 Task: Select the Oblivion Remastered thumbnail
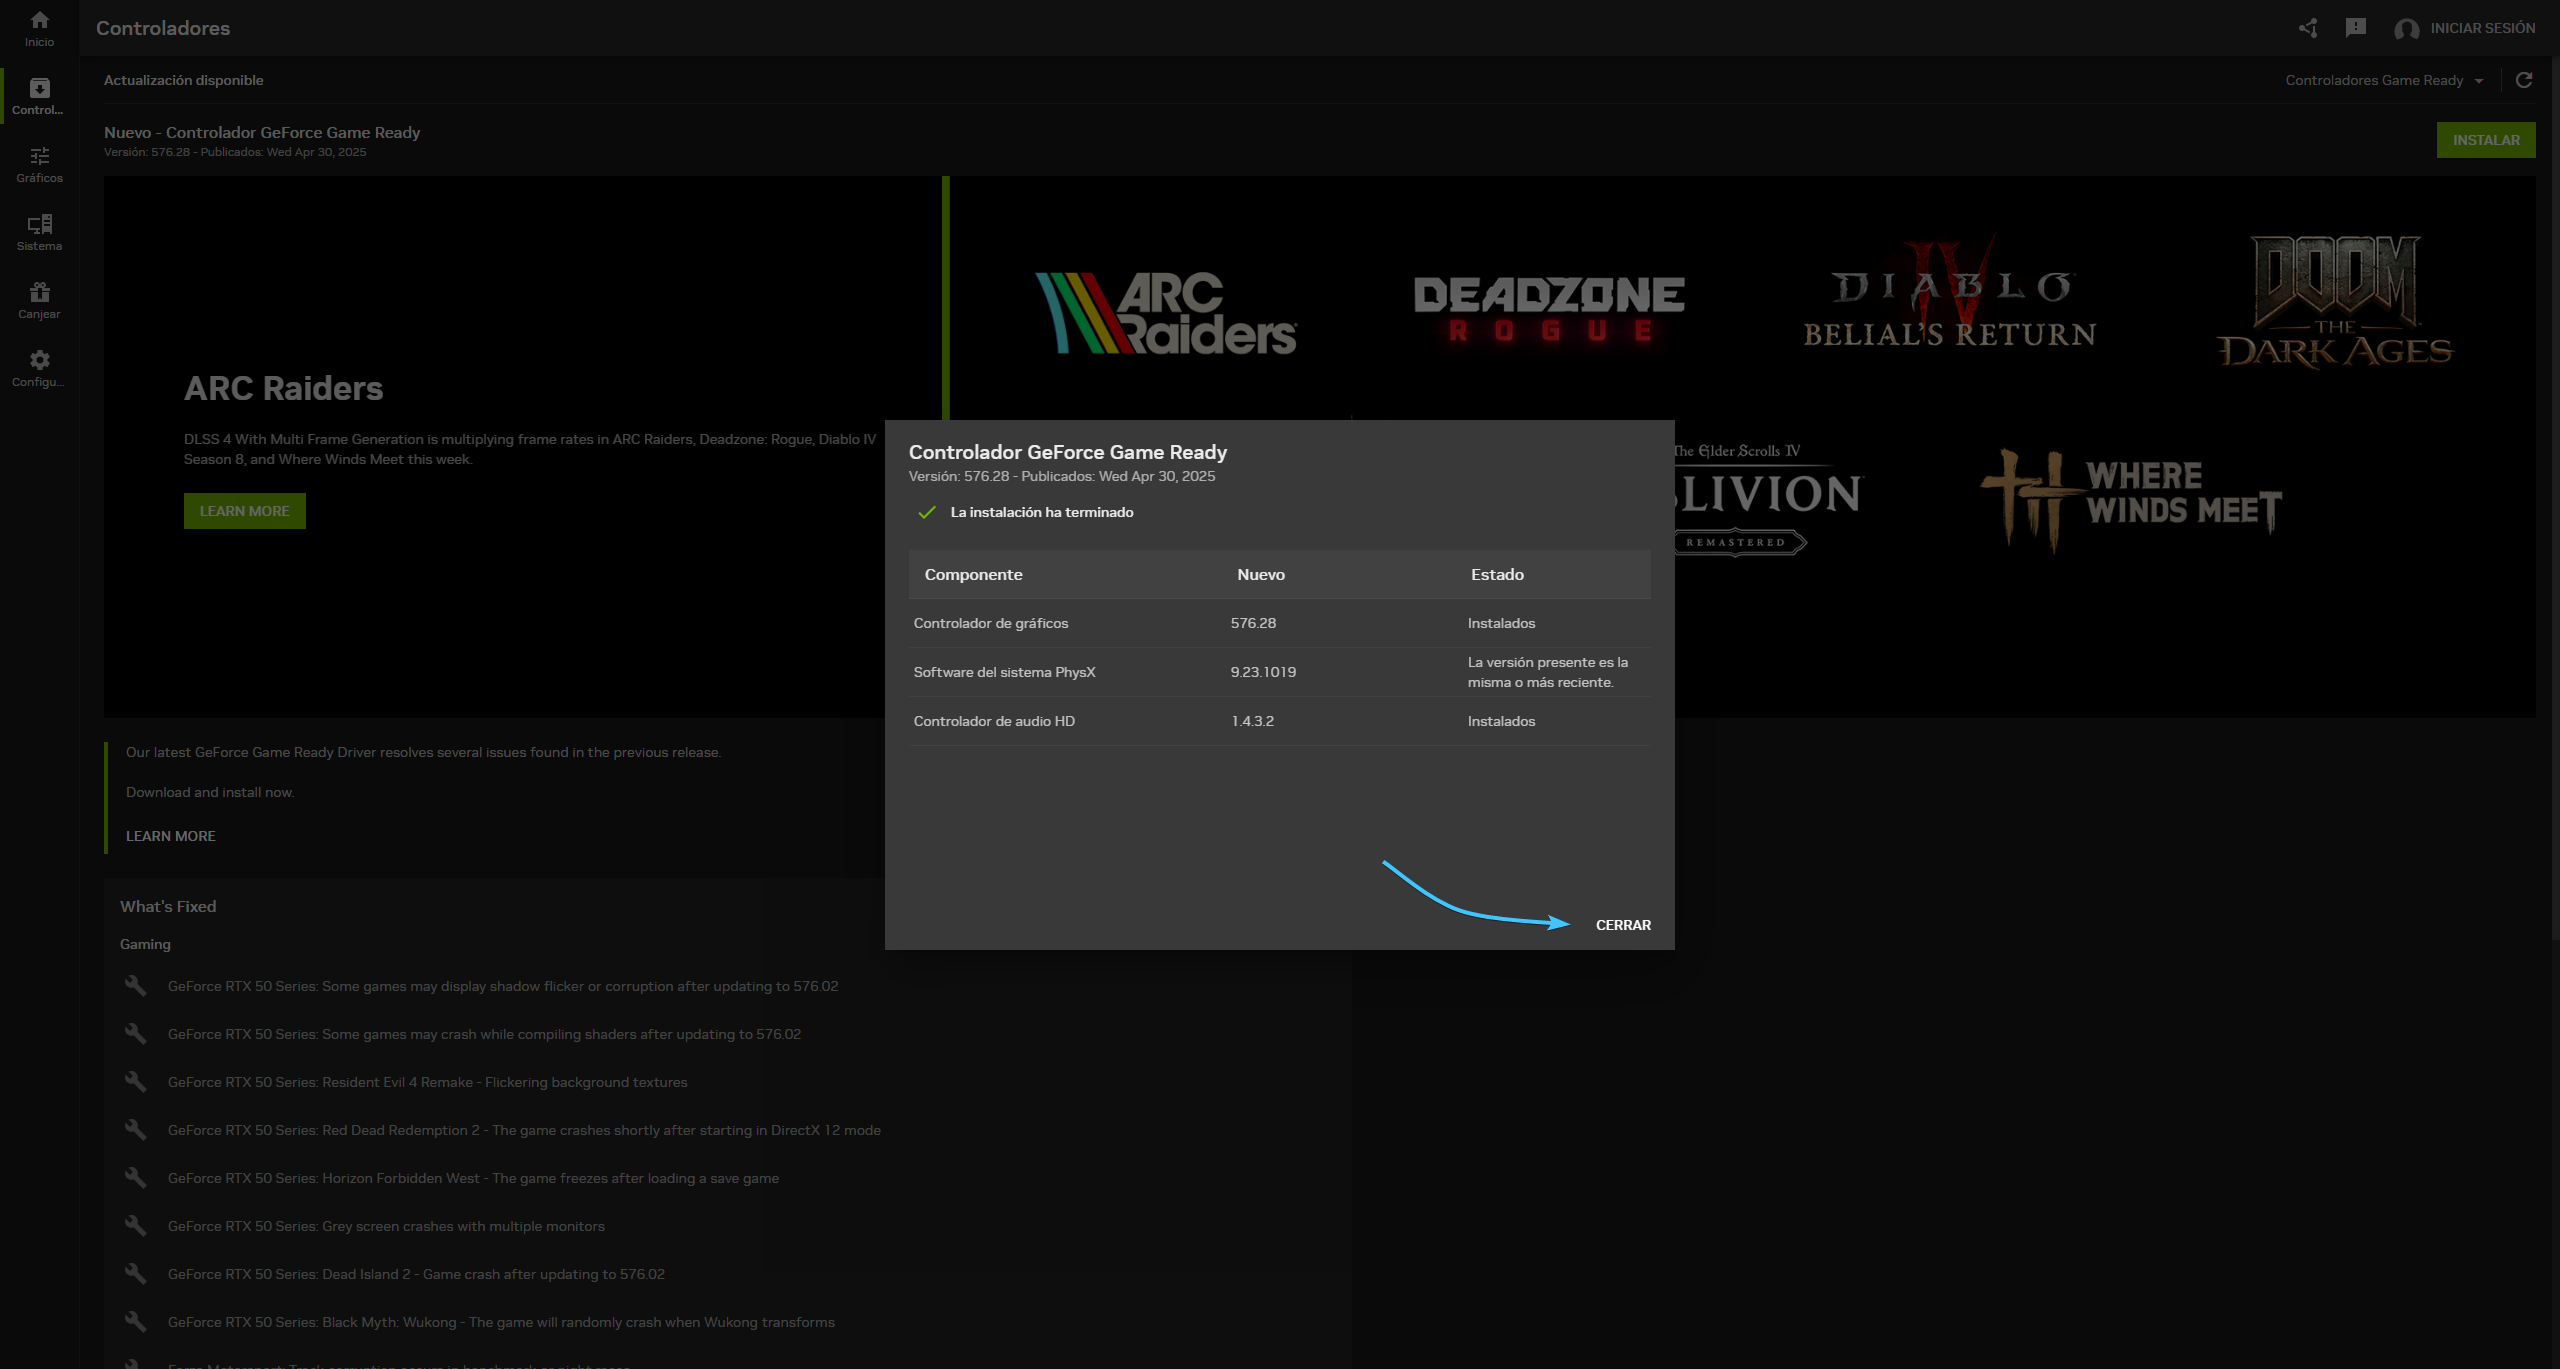click(x=1767, y=498)
